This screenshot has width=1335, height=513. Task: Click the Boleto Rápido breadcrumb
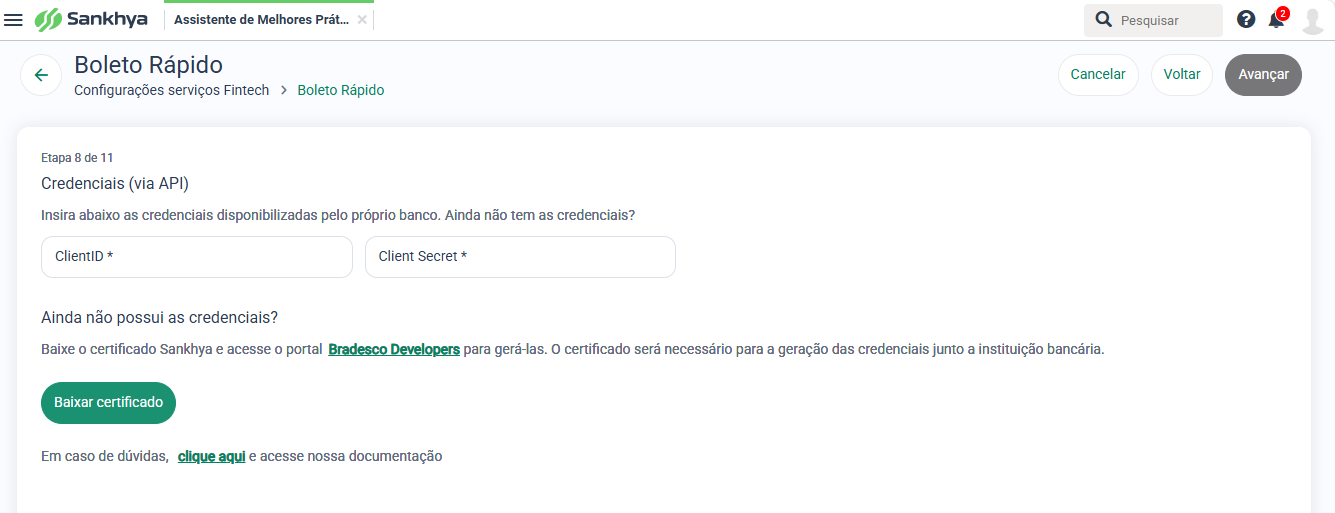pyautogui.click(x=341, y=90)
